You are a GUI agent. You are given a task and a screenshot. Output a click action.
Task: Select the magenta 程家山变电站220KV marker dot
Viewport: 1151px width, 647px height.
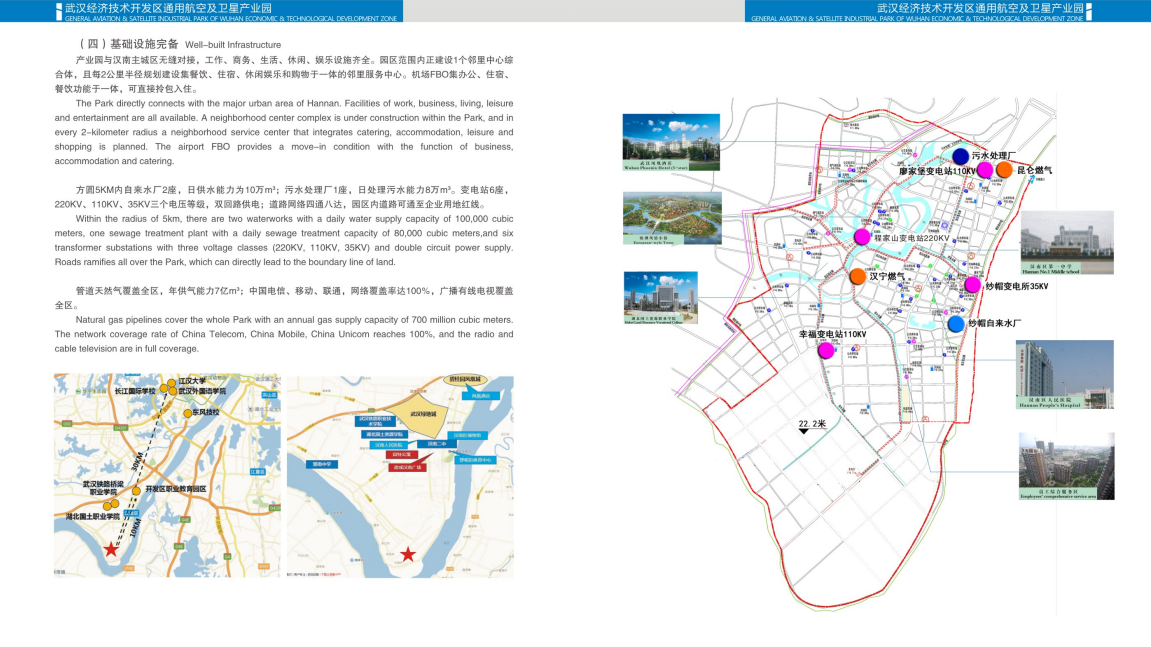[x=862, y=237]
